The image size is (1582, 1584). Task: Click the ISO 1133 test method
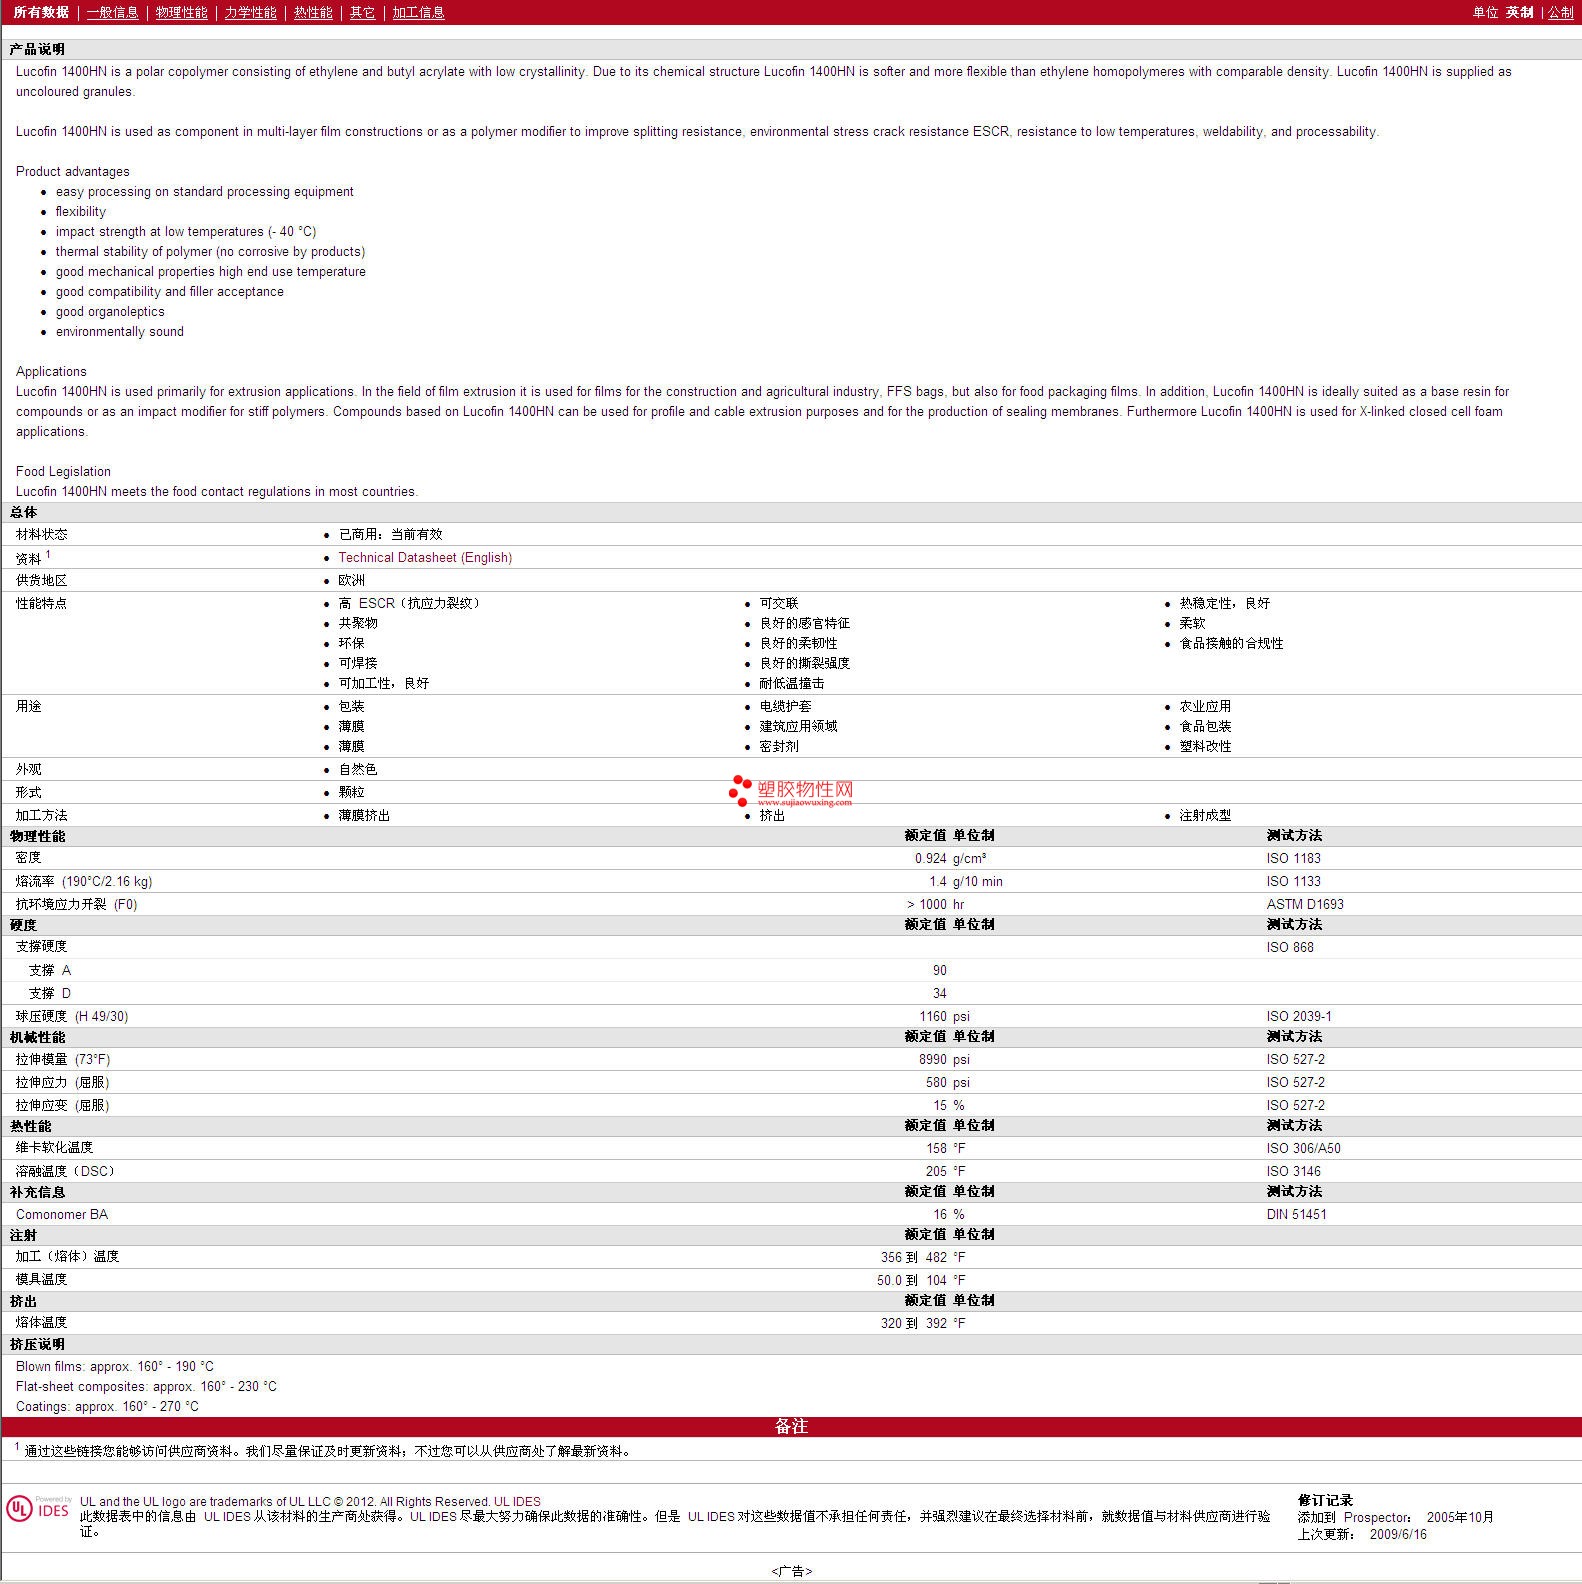(x=1293, y=881)
